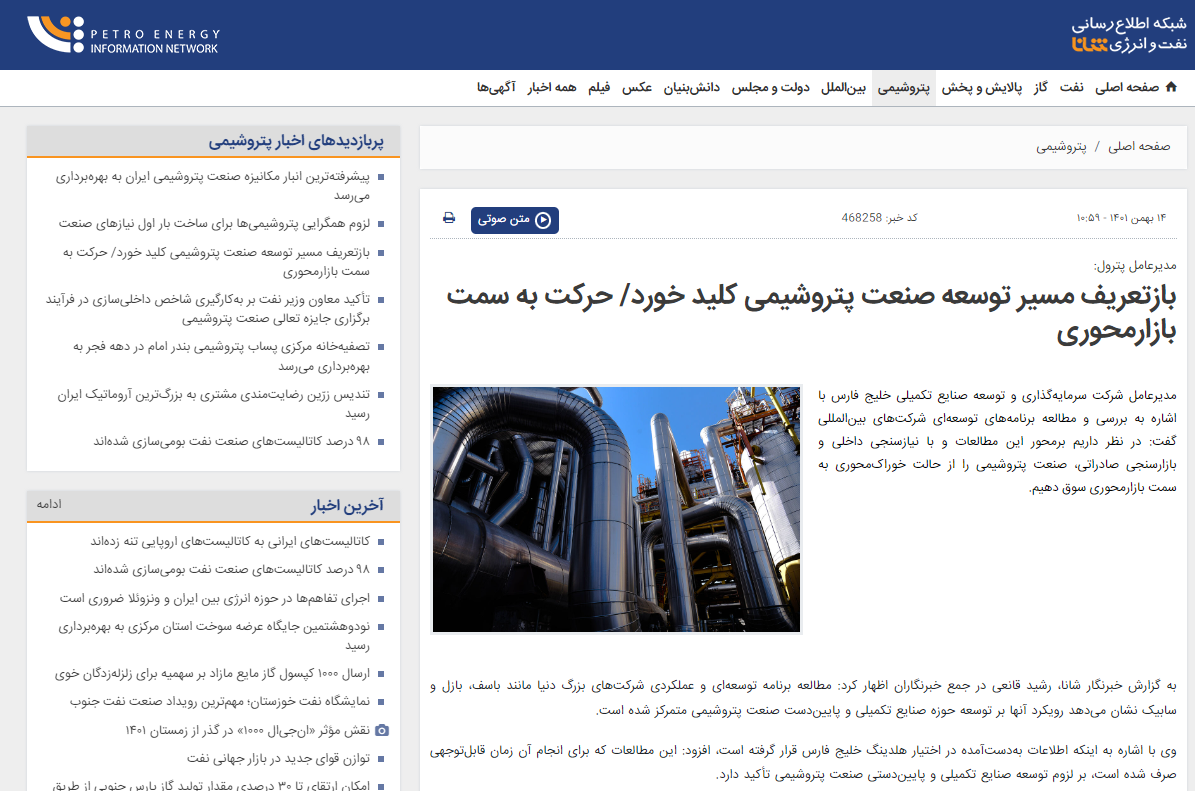Open the فیلم (video) section
Screen dimensions: 1195x791
coord(598,88)
